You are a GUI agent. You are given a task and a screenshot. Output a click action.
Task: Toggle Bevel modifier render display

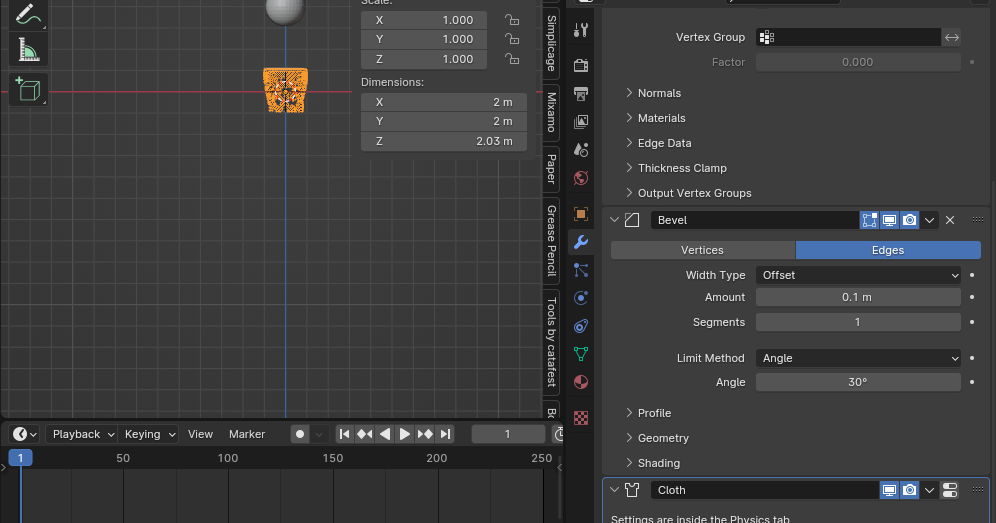(910, 220)
